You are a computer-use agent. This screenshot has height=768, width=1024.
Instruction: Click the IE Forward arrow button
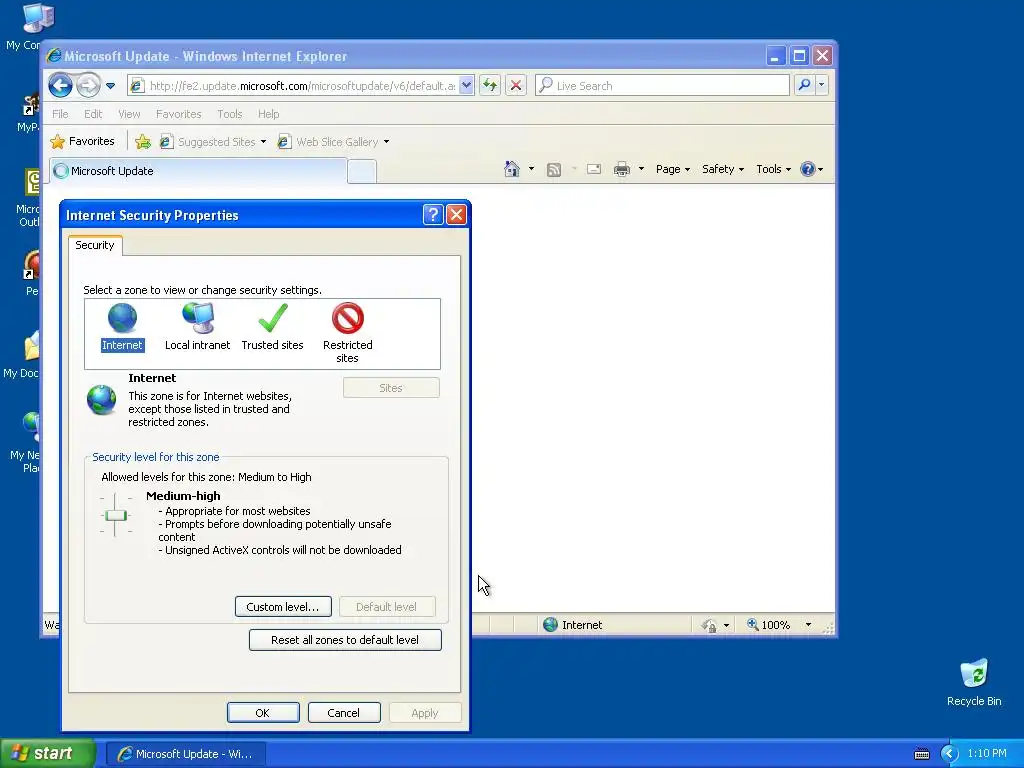point(88,86)
